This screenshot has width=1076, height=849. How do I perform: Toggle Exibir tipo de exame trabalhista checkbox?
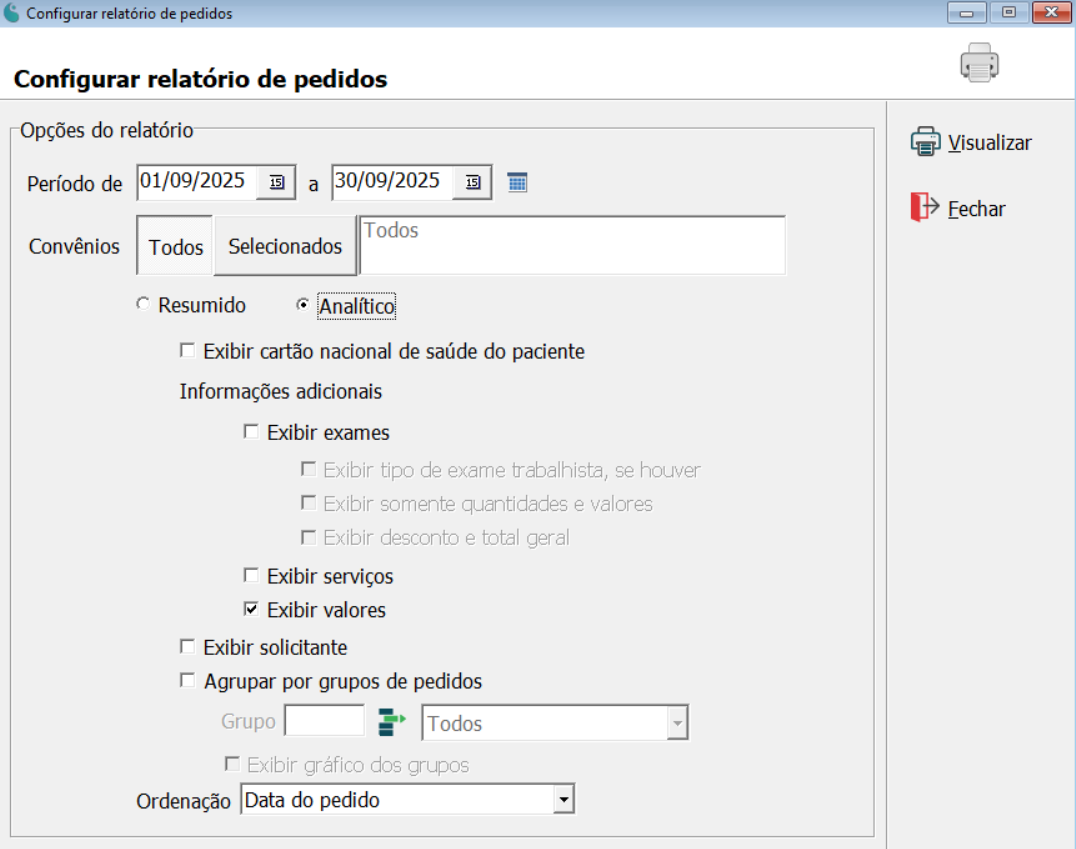point(309,469)
